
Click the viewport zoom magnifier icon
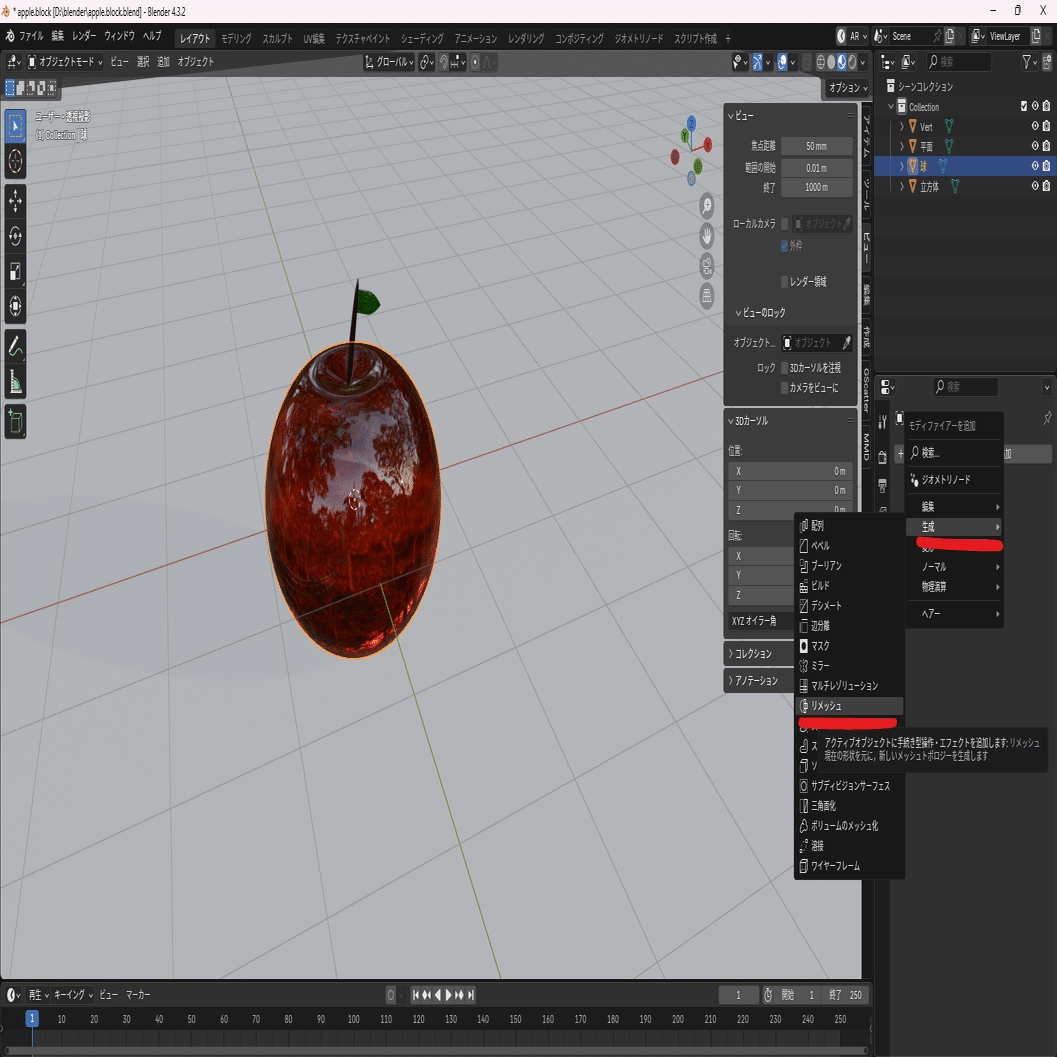[706, 206]
